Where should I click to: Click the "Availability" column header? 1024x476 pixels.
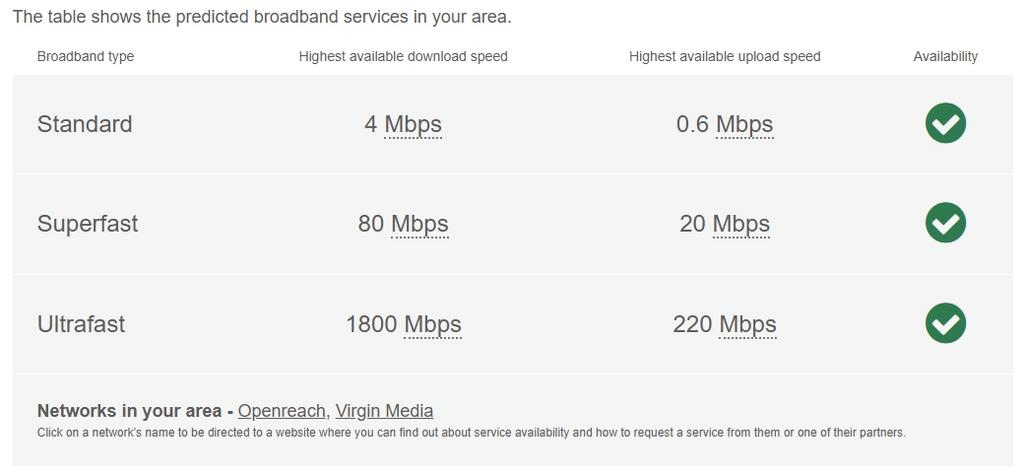[x=945, y=56]
